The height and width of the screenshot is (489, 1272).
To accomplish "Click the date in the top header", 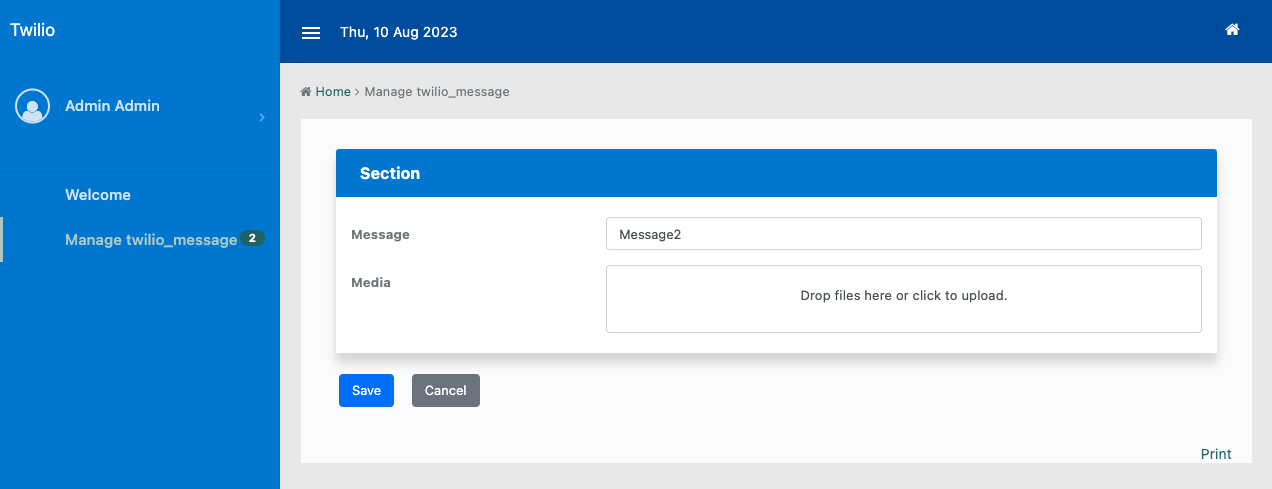I will (x=399, y=32).
